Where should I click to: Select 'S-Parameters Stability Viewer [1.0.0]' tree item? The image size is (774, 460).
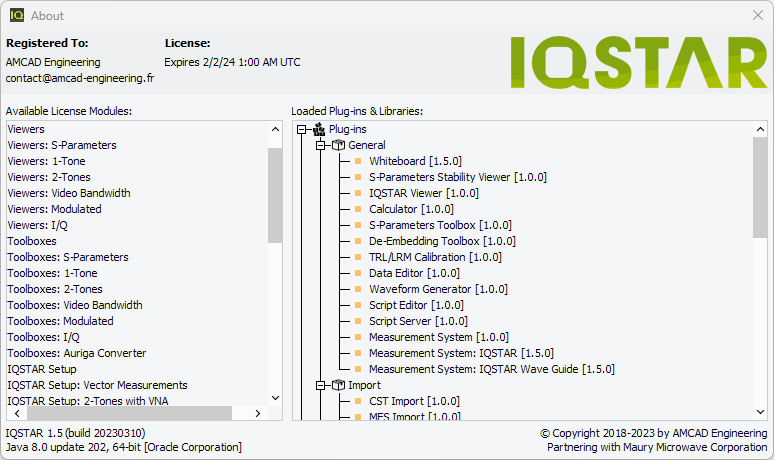point(458,177)
